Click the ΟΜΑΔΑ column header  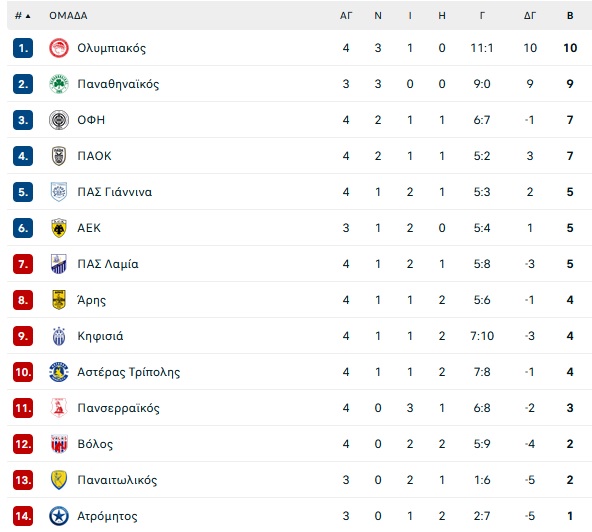coord(68,16)
